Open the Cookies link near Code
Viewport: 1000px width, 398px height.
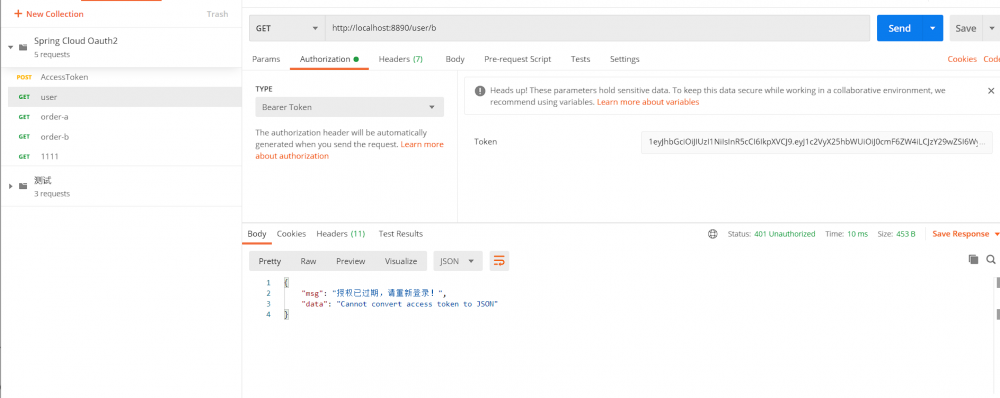962,59
